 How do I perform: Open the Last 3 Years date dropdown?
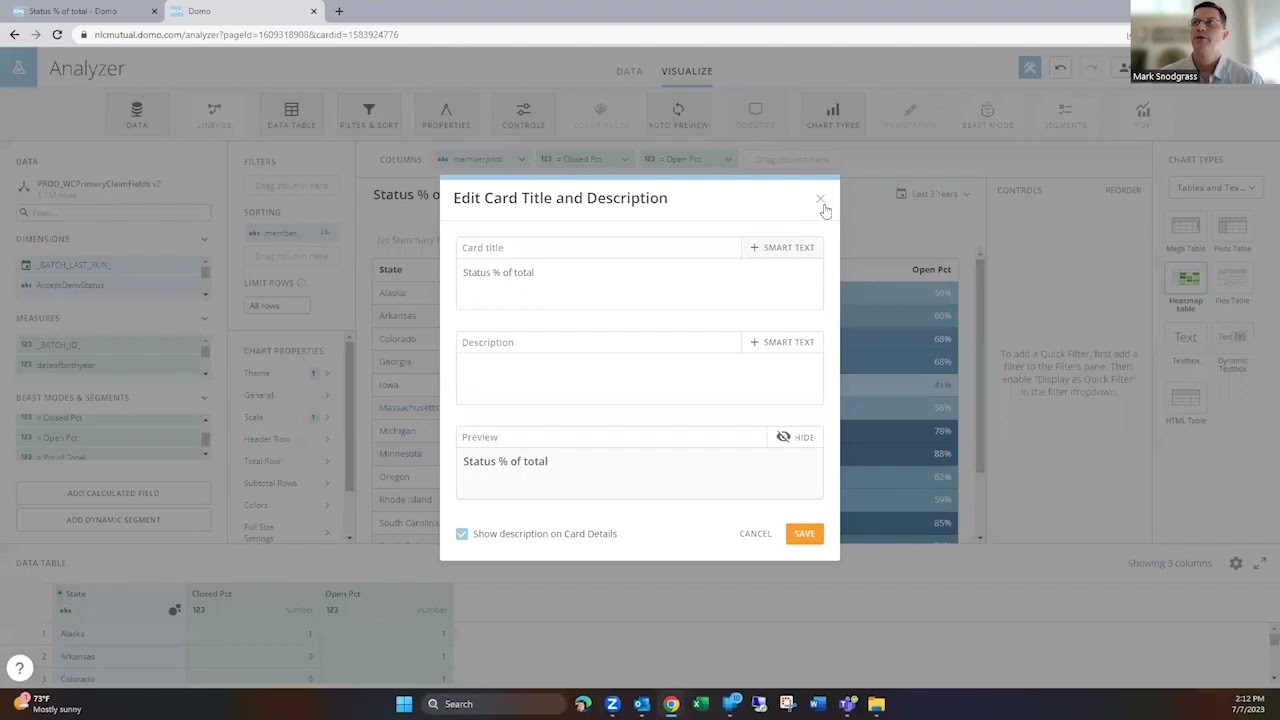tap(933, 194)
